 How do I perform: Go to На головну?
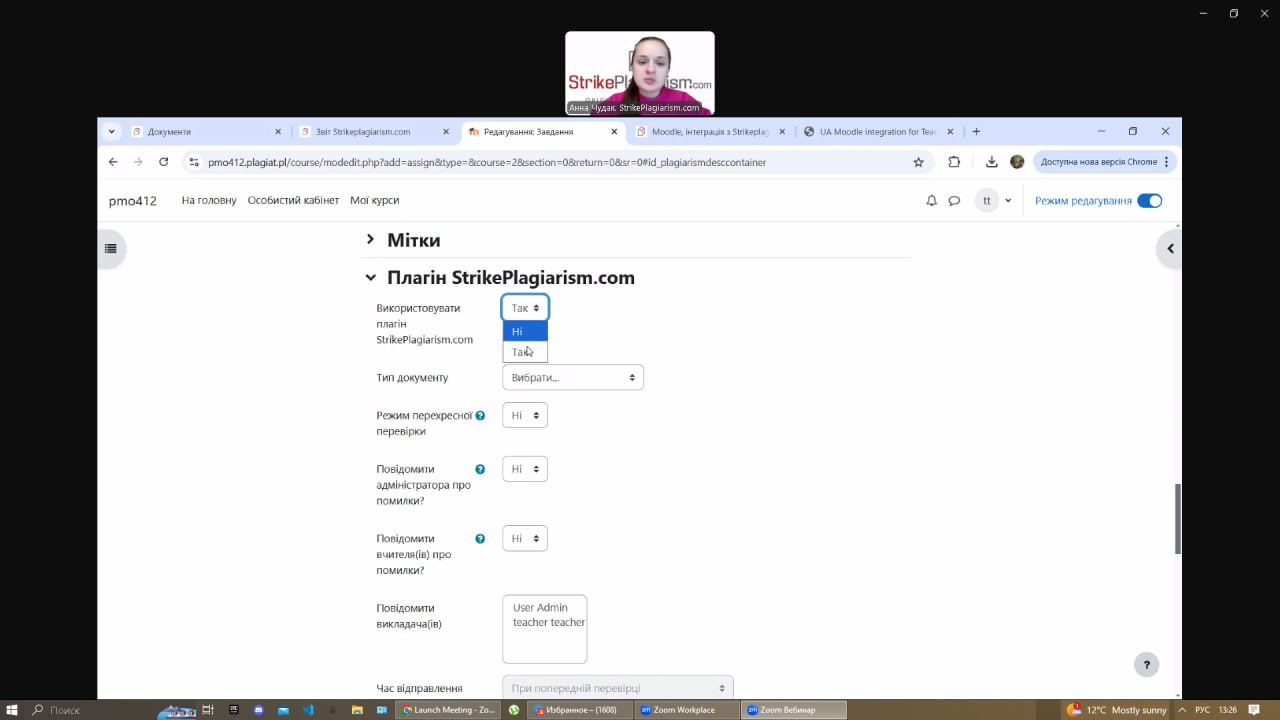(x=209, y=201)
